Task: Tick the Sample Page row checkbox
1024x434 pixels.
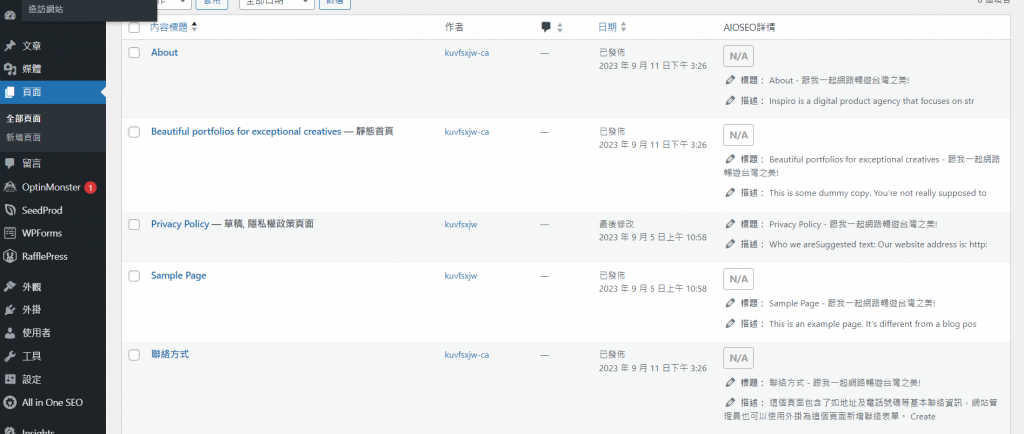Action: tap(134, 276)
